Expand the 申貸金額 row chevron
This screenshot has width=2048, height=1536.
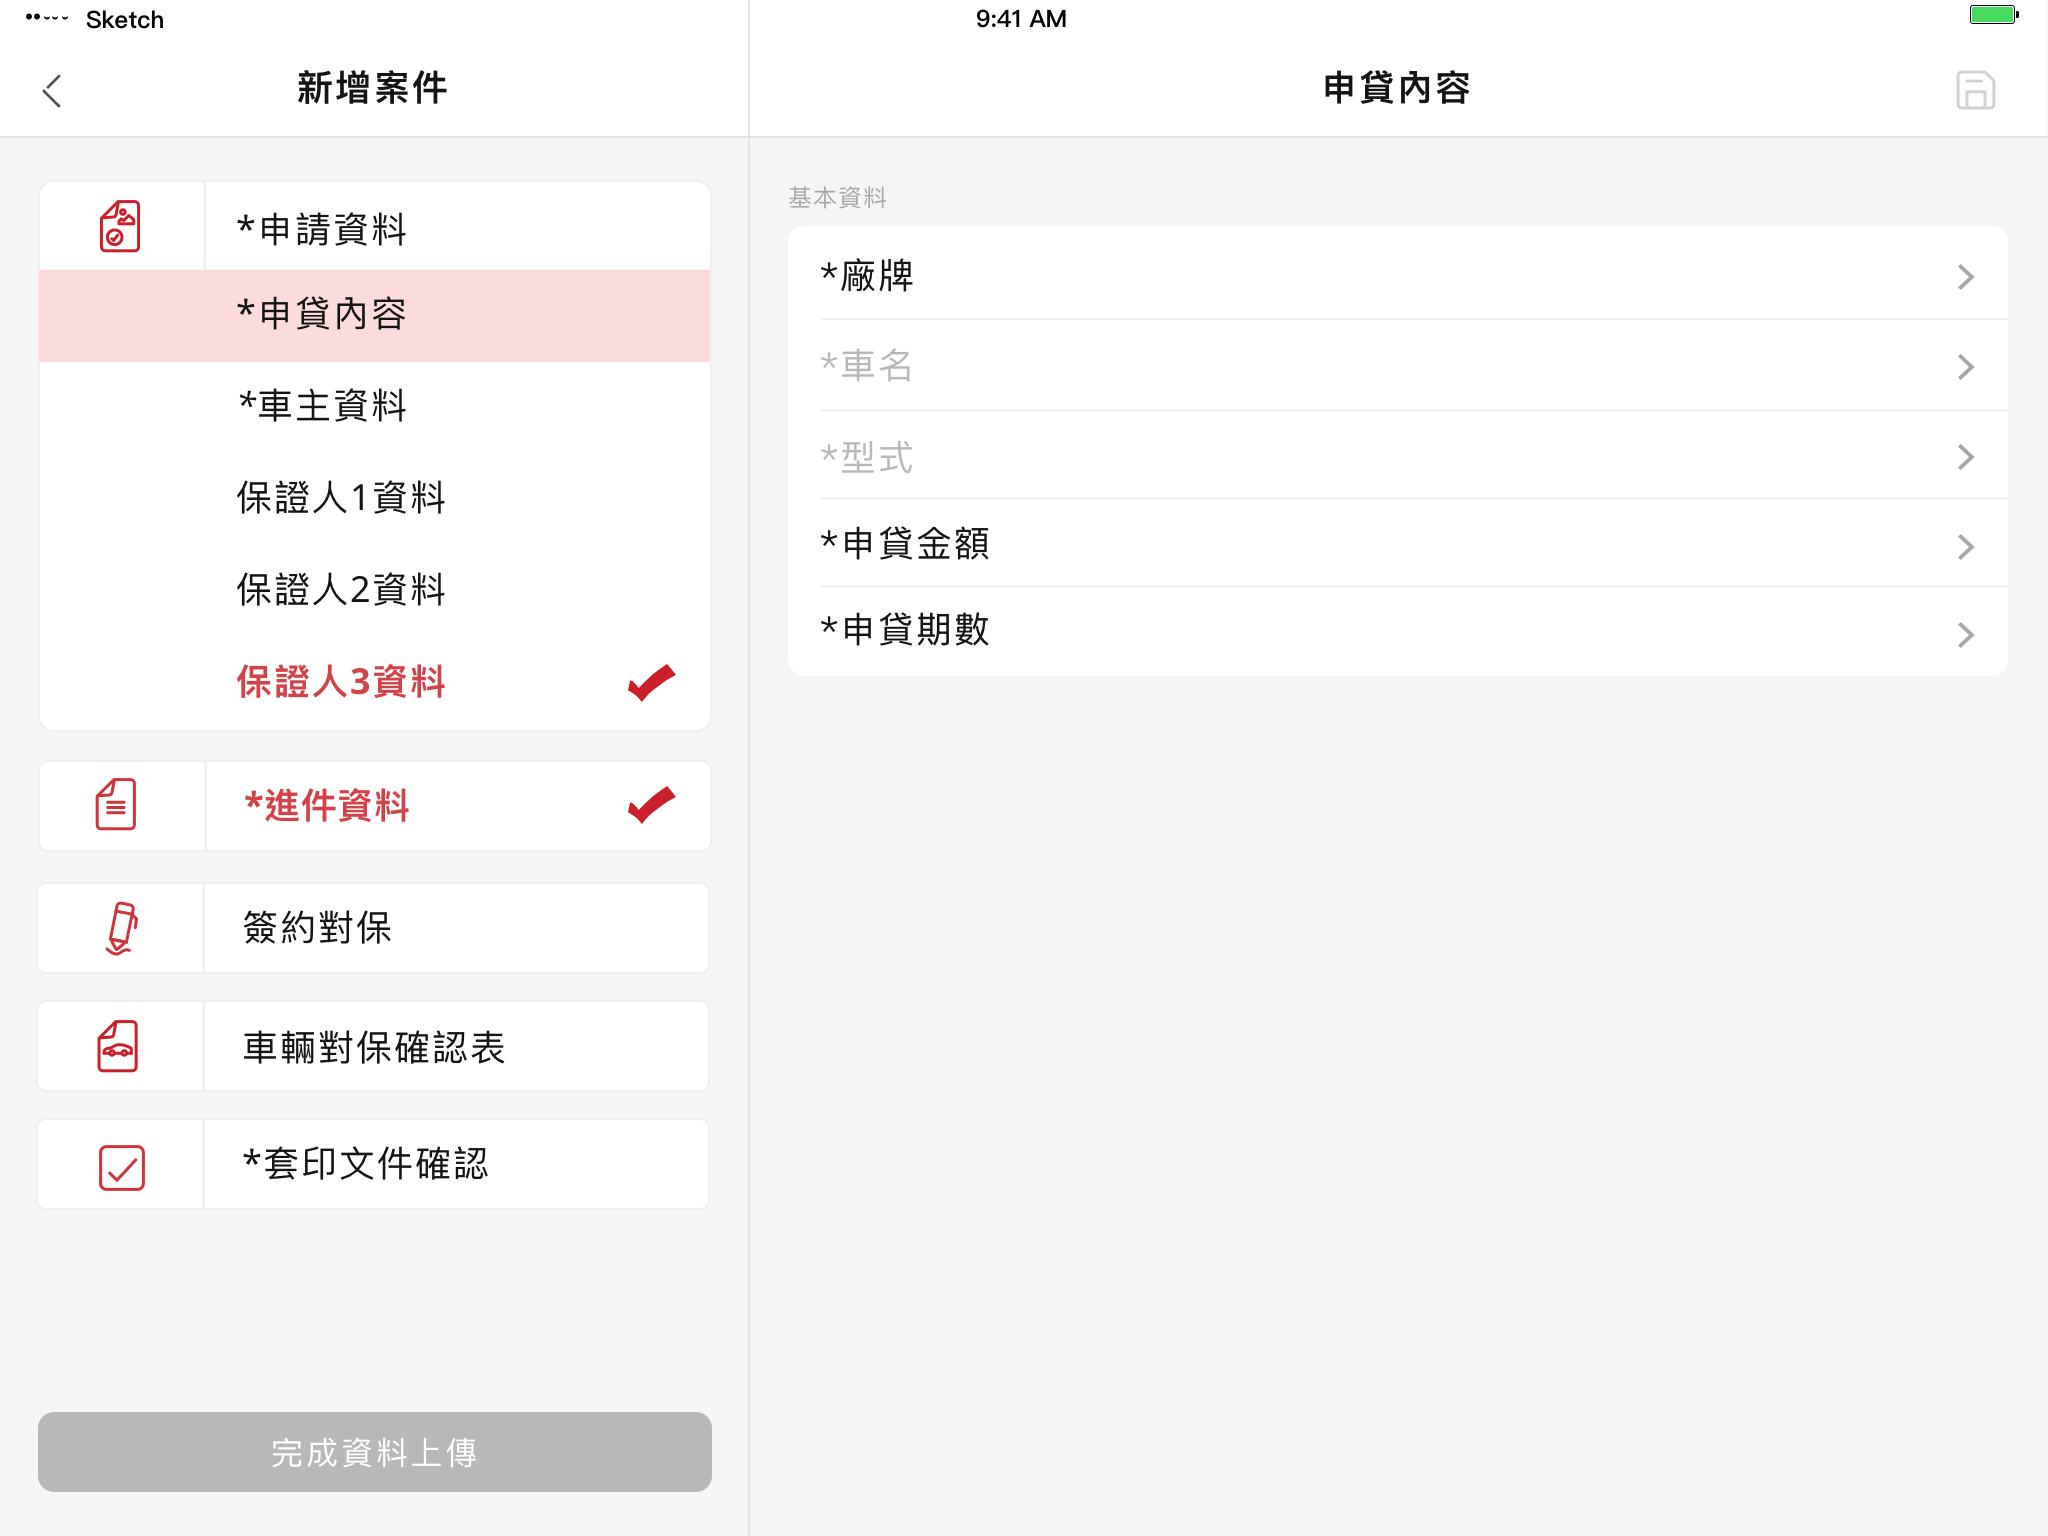1965,546
